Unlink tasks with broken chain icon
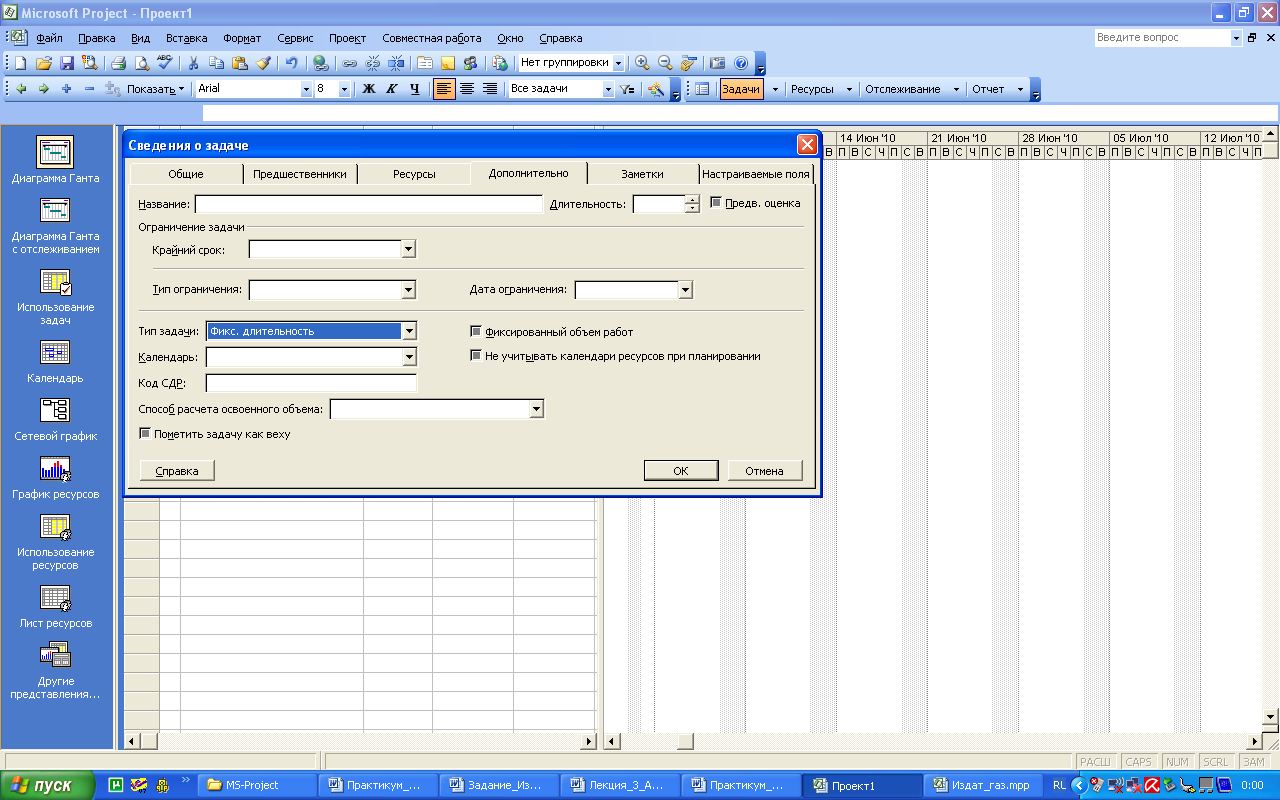The image size is (1280, 800). (x=373, y=62)
